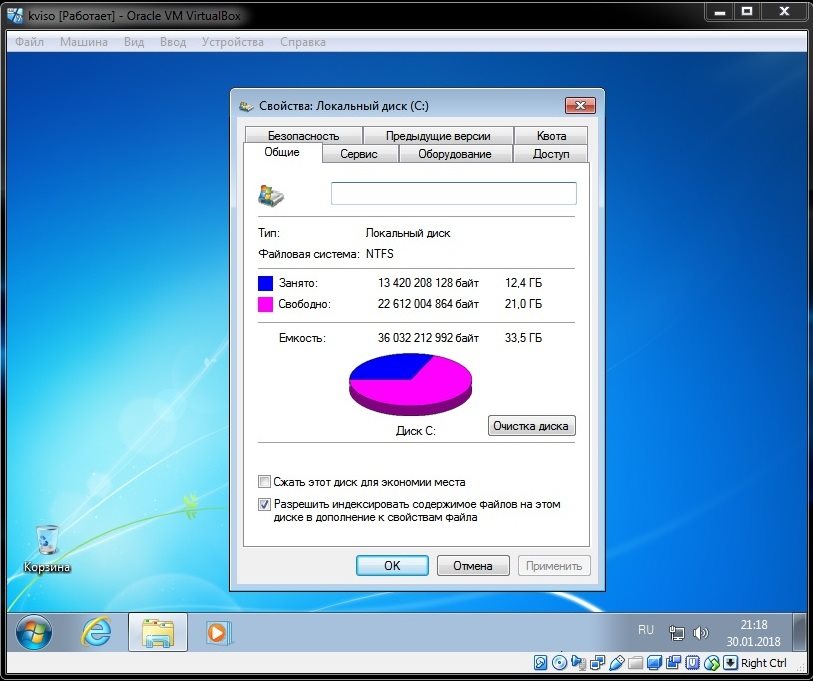Click the video capture icon in VirtualBox status bar
Image resolution: width=813 pixels, height=681 pixels.
click(x=674, y=662)
